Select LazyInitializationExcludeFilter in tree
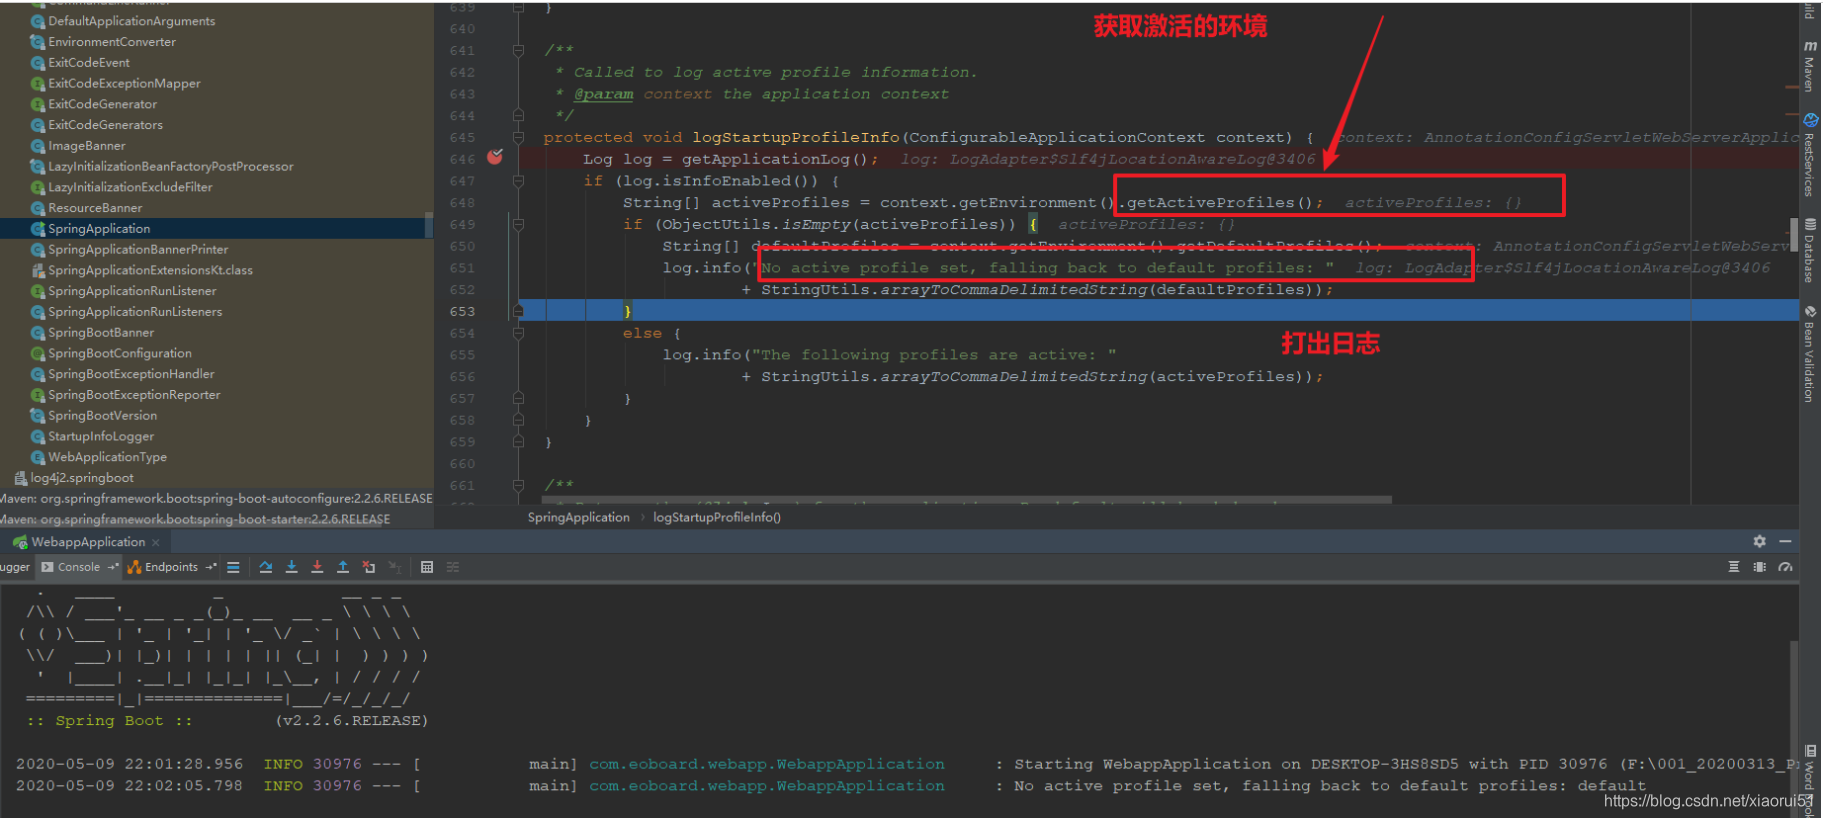 point(130,187)
